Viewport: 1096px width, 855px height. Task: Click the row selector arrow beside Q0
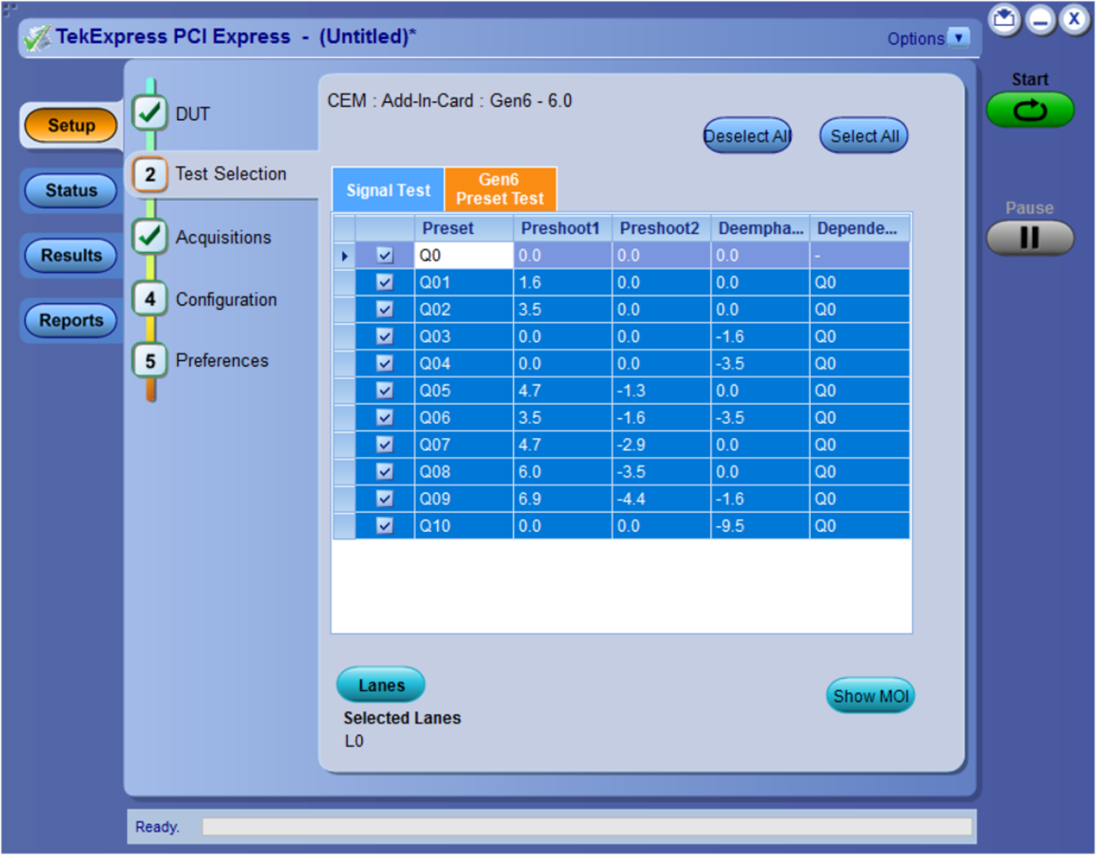point(344,256)
